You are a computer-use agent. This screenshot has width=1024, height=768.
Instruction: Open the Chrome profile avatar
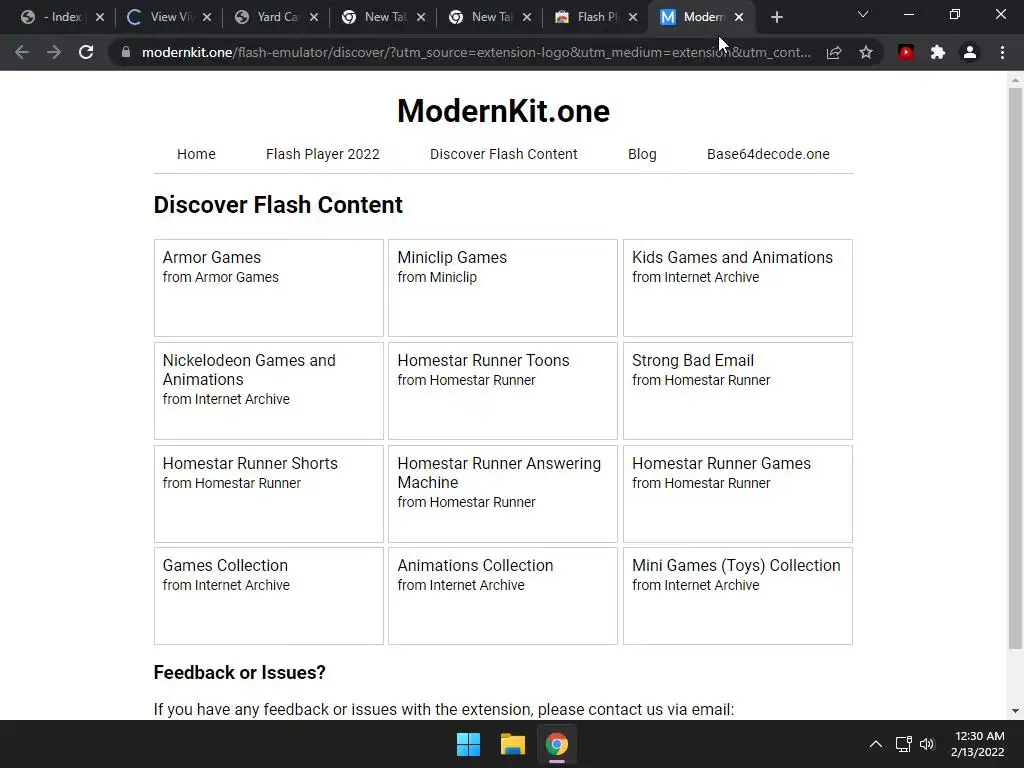click(970, 52)
